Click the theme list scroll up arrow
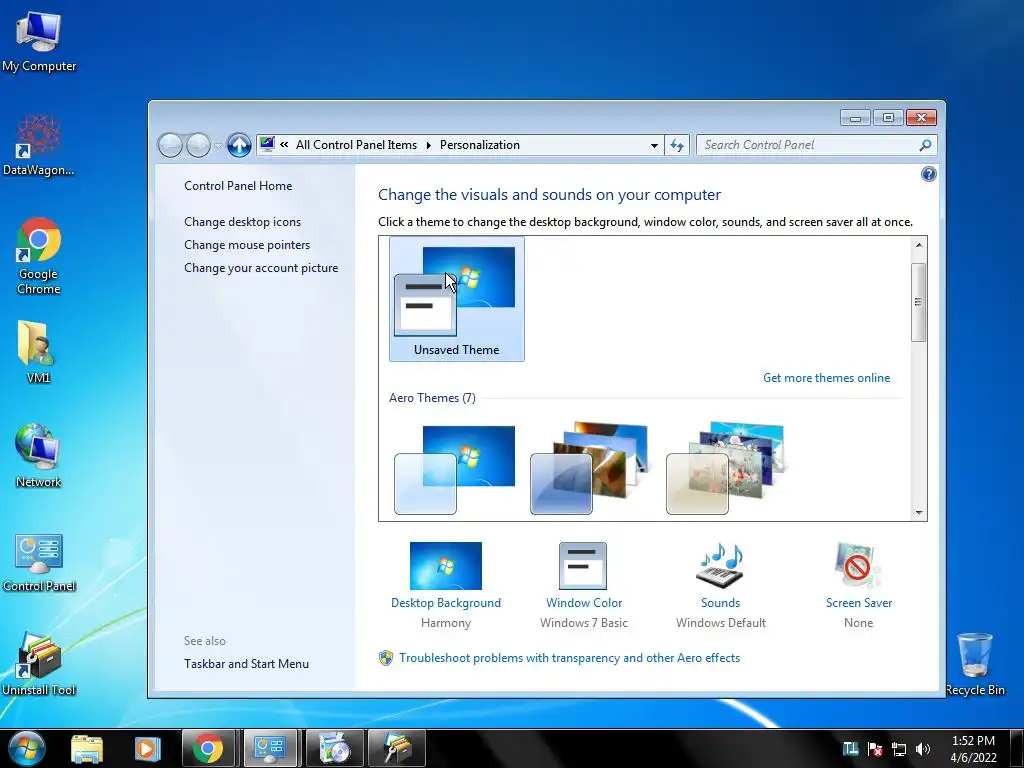The image size is (1024, 768). pyautogui.click(x=918, y=245)
